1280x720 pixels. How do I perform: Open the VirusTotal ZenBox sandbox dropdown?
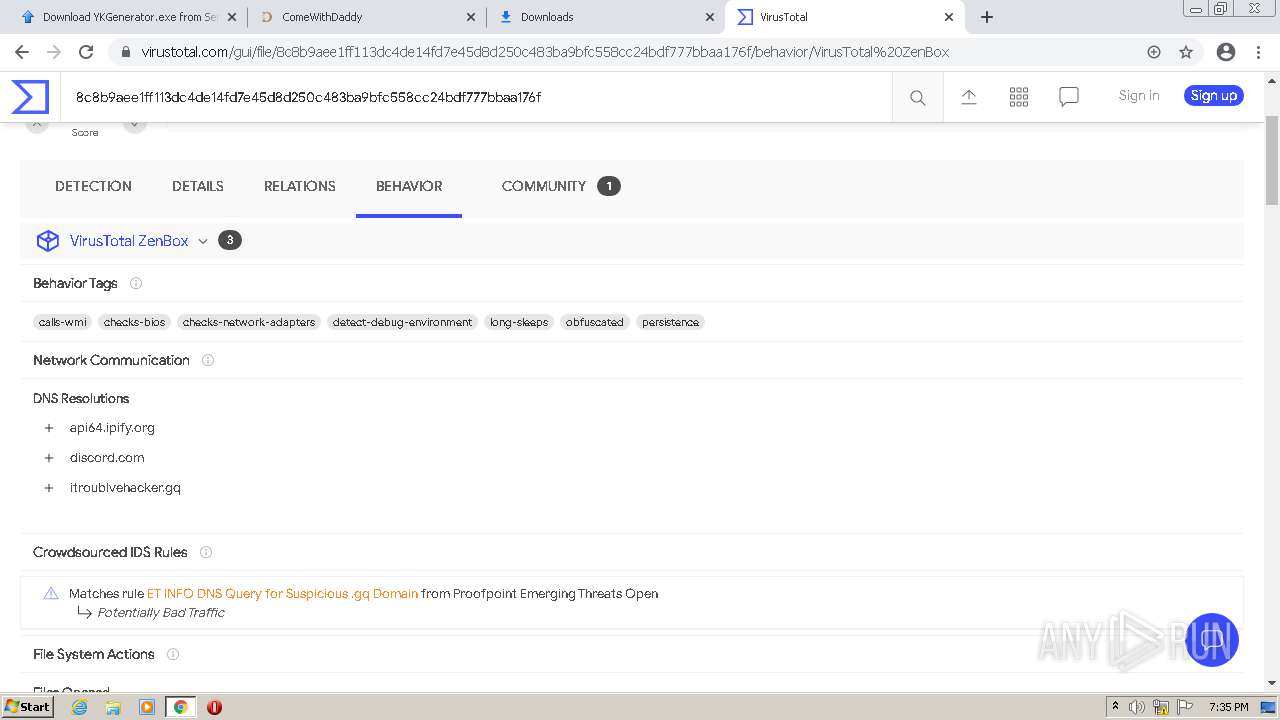[x=203, y=241]
